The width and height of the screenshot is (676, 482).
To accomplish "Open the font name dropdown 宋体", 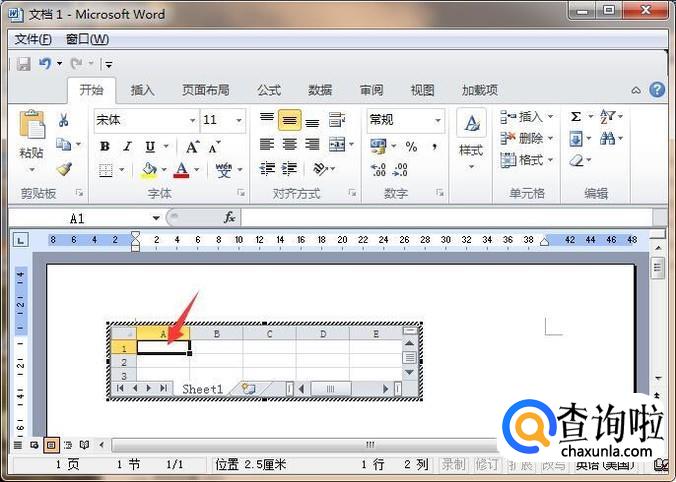I will [x=192, y=120].
